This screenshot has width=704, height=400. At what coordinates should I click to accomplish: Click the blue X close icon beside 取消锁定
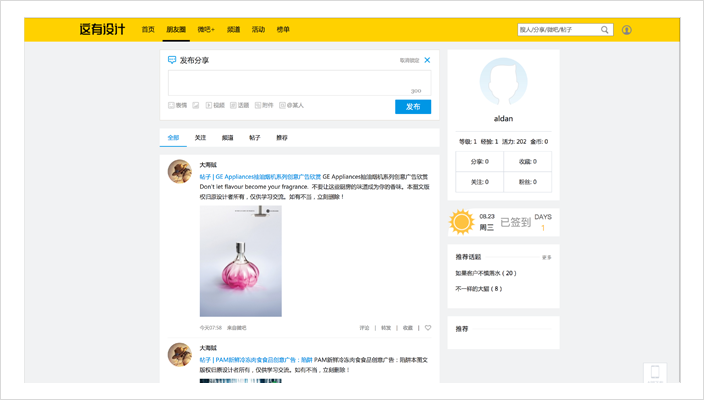[427, 60]
